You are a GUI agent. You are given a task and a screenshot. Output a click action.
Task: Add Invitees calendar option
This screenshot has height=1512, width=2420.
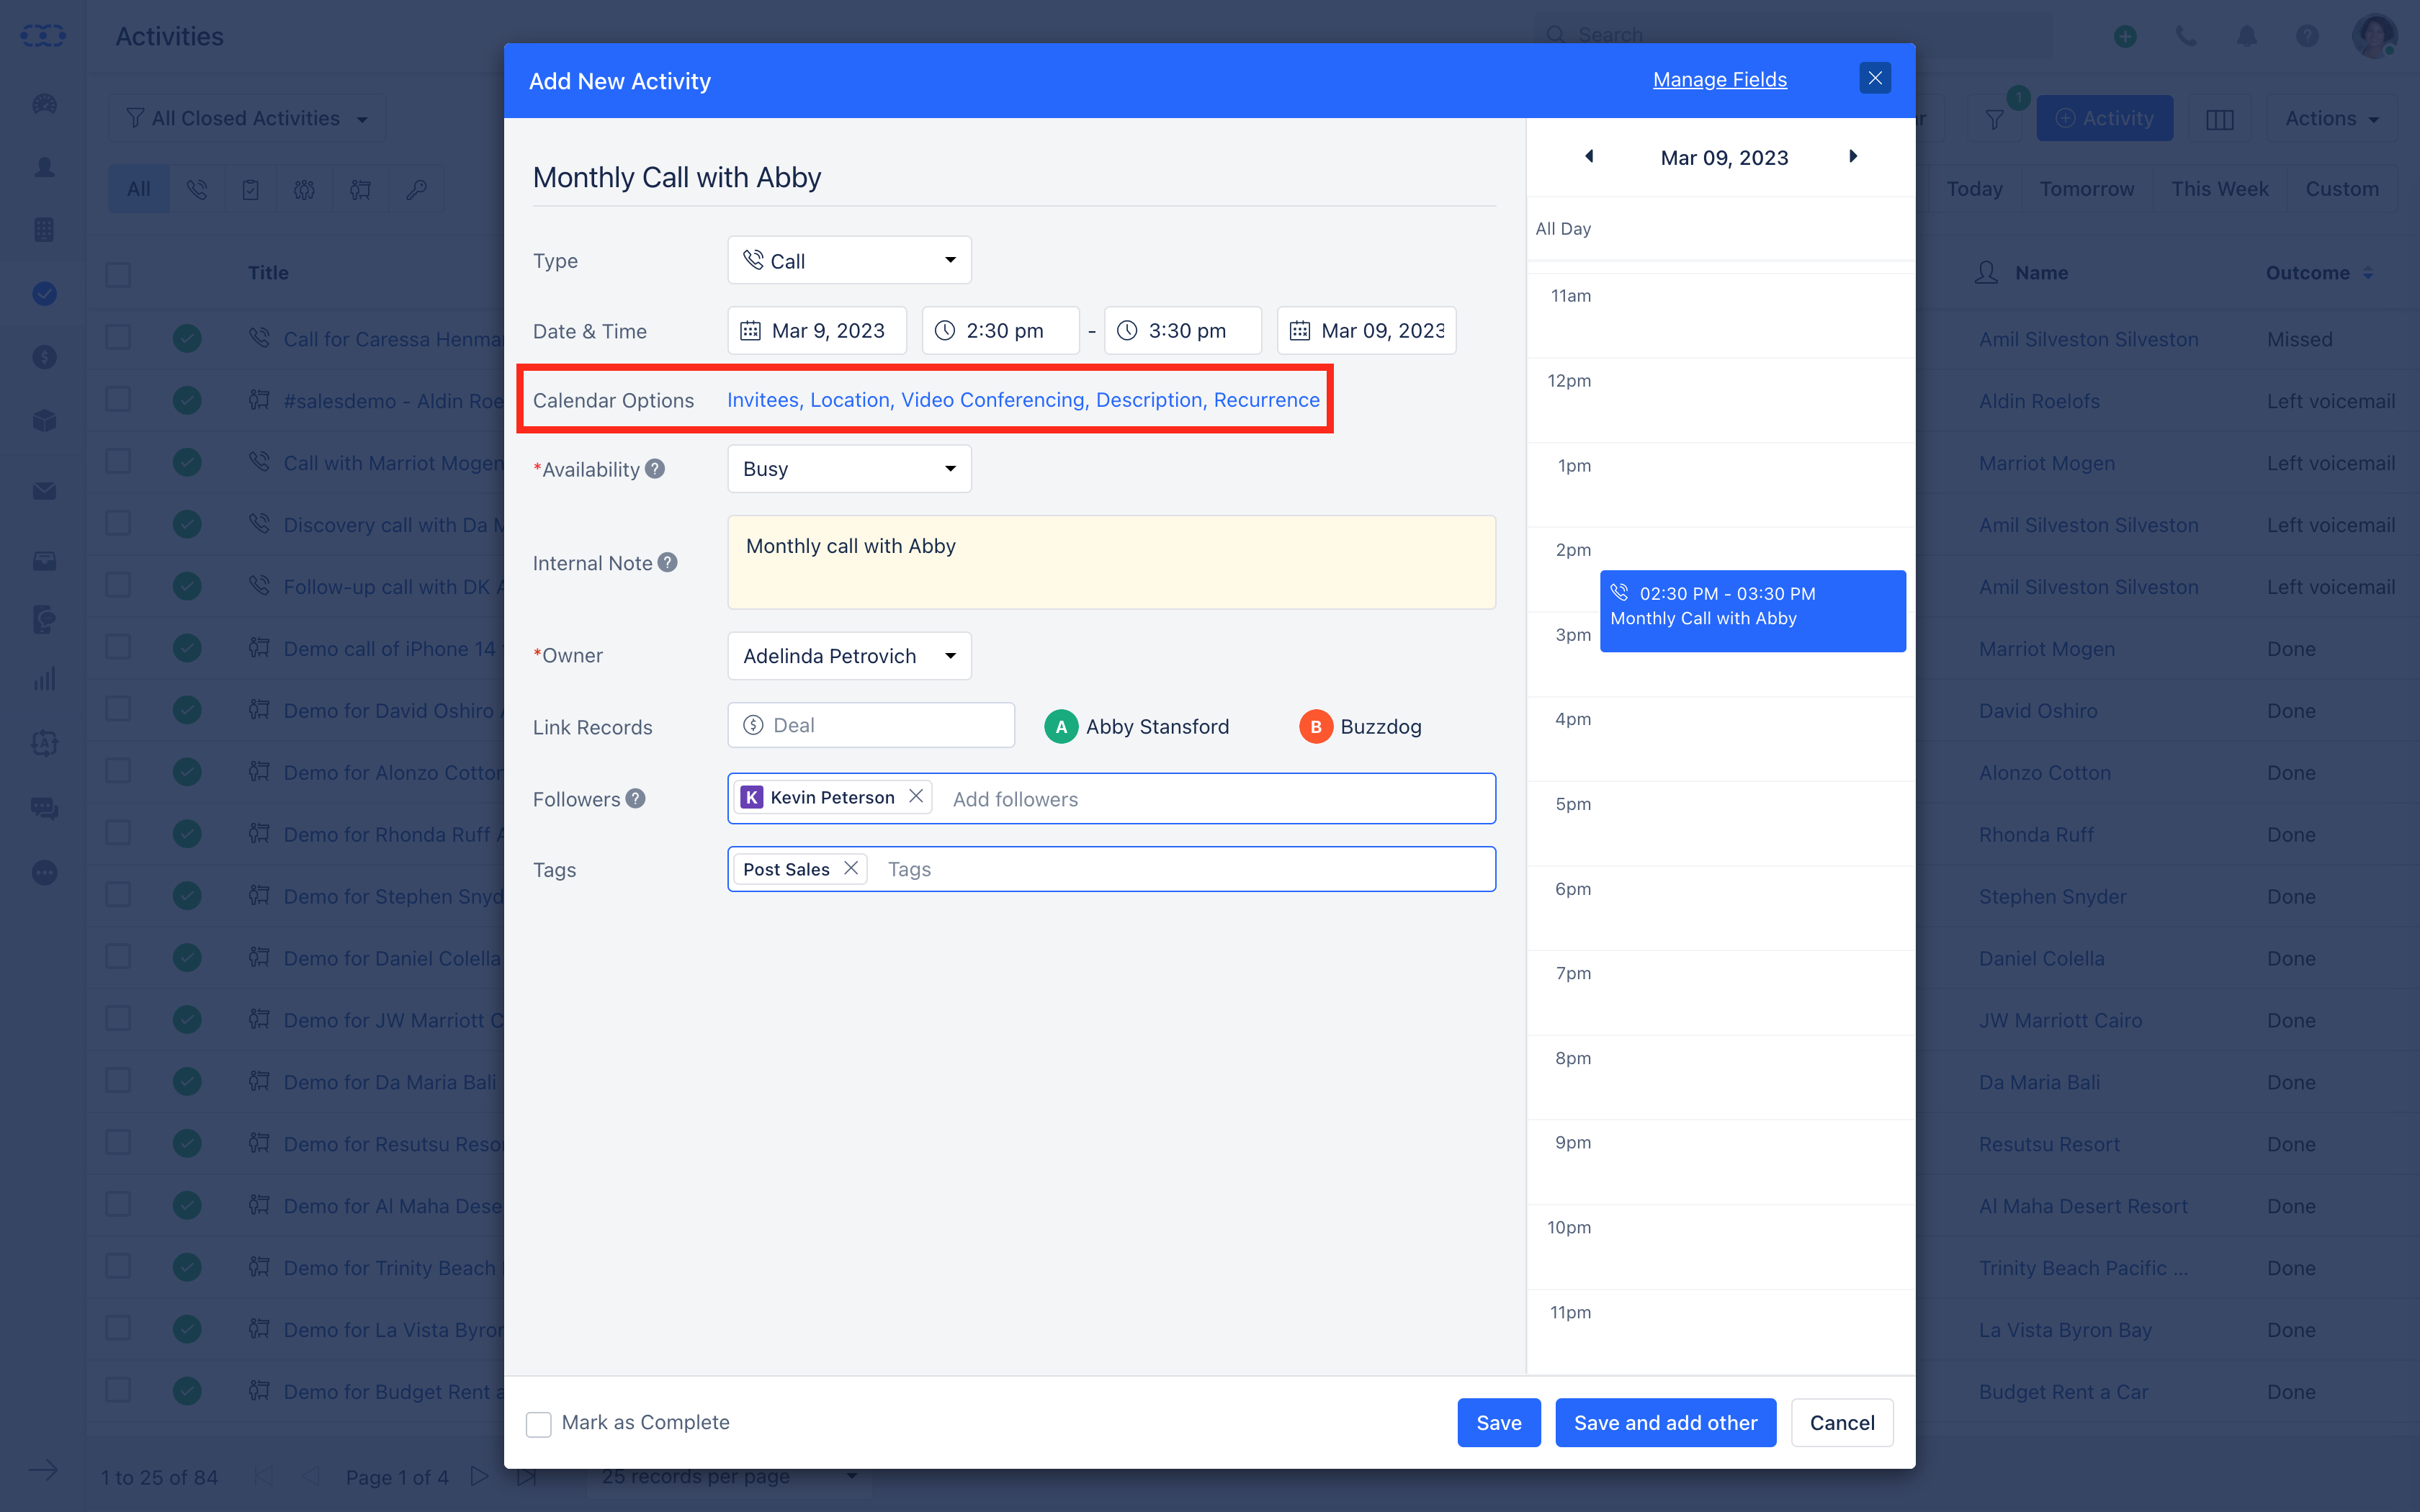[763, 400]
